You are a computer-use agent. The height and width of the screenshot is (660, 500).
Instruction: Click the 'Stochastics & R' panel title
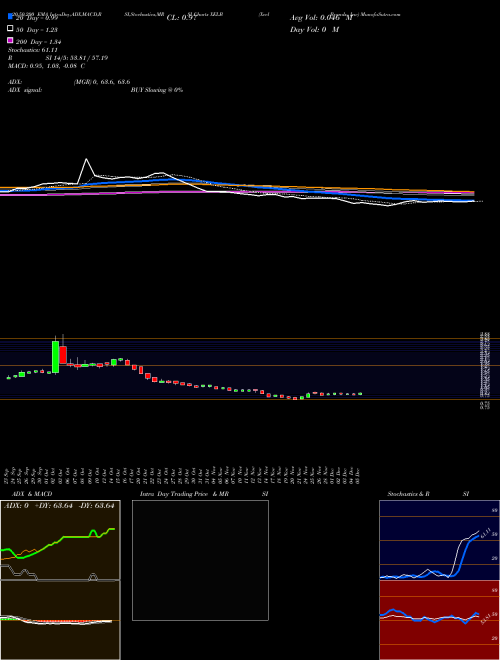point(409,494)
